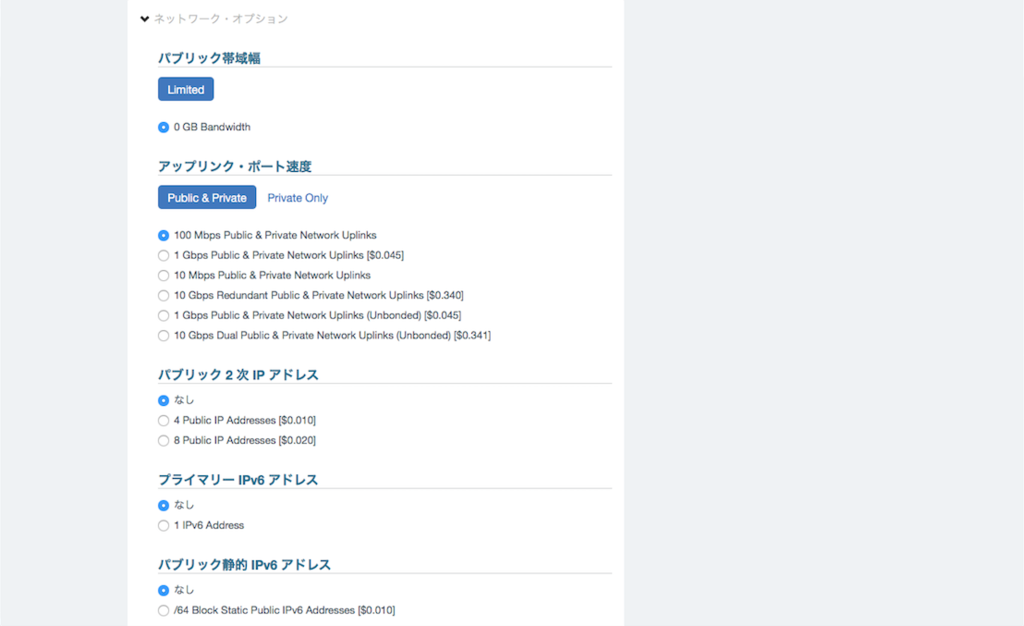Screen dimensions: 1024x626
Task: Select 10 Gbps Redundant Uplinks [$0.340] option
Action: click(x=163, y=296)
